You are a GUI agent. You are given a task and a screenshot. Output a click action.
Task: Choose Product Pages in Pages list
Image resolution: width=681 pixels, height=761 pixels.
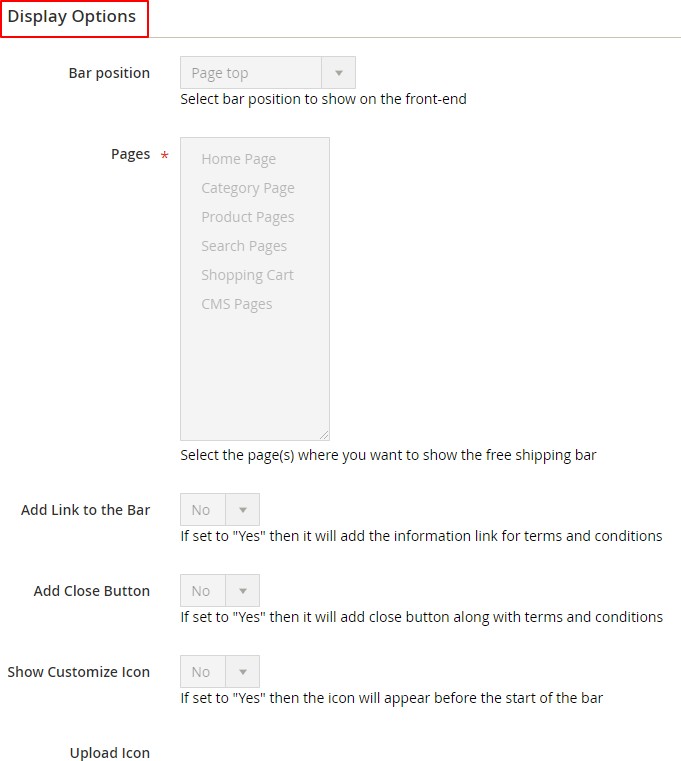pyautogui.click(x=247, y=217)
